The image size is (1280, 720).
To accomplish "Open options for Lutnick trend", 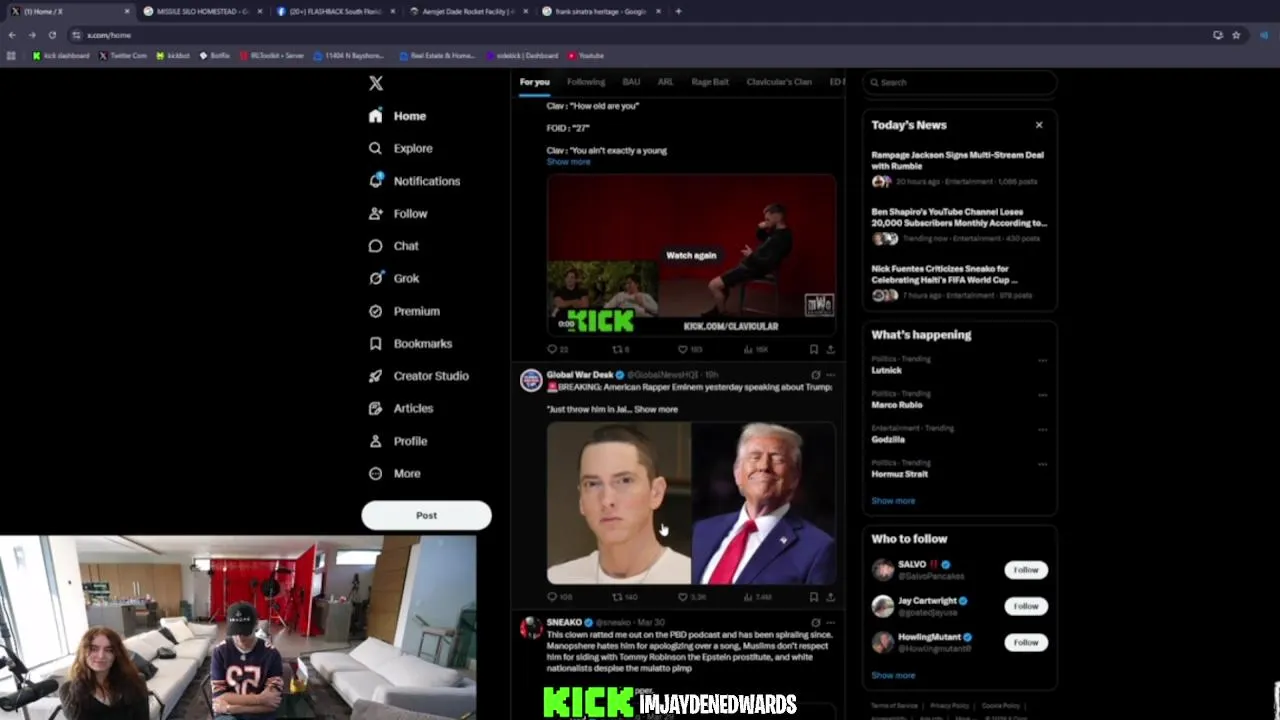I will [x=1042, y=360].
